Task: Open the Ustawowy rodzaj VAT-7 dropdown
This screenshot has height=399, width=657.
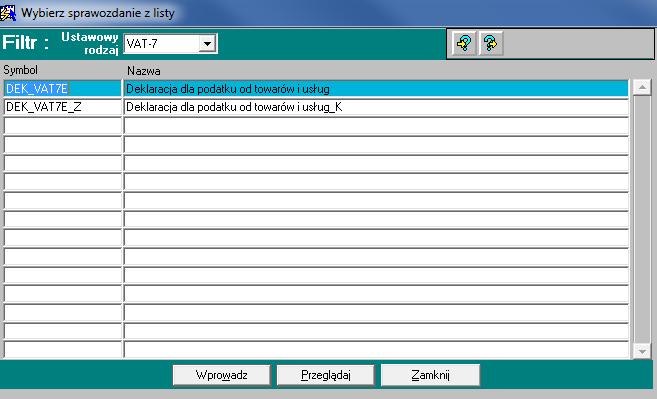Action: [207, 44]
